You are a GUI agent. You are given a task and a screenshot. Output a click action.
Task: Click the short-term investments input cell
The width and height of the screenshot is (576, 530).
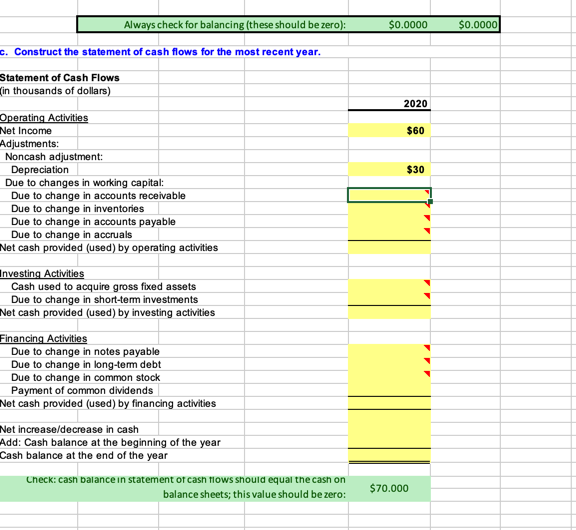[389, 299]
